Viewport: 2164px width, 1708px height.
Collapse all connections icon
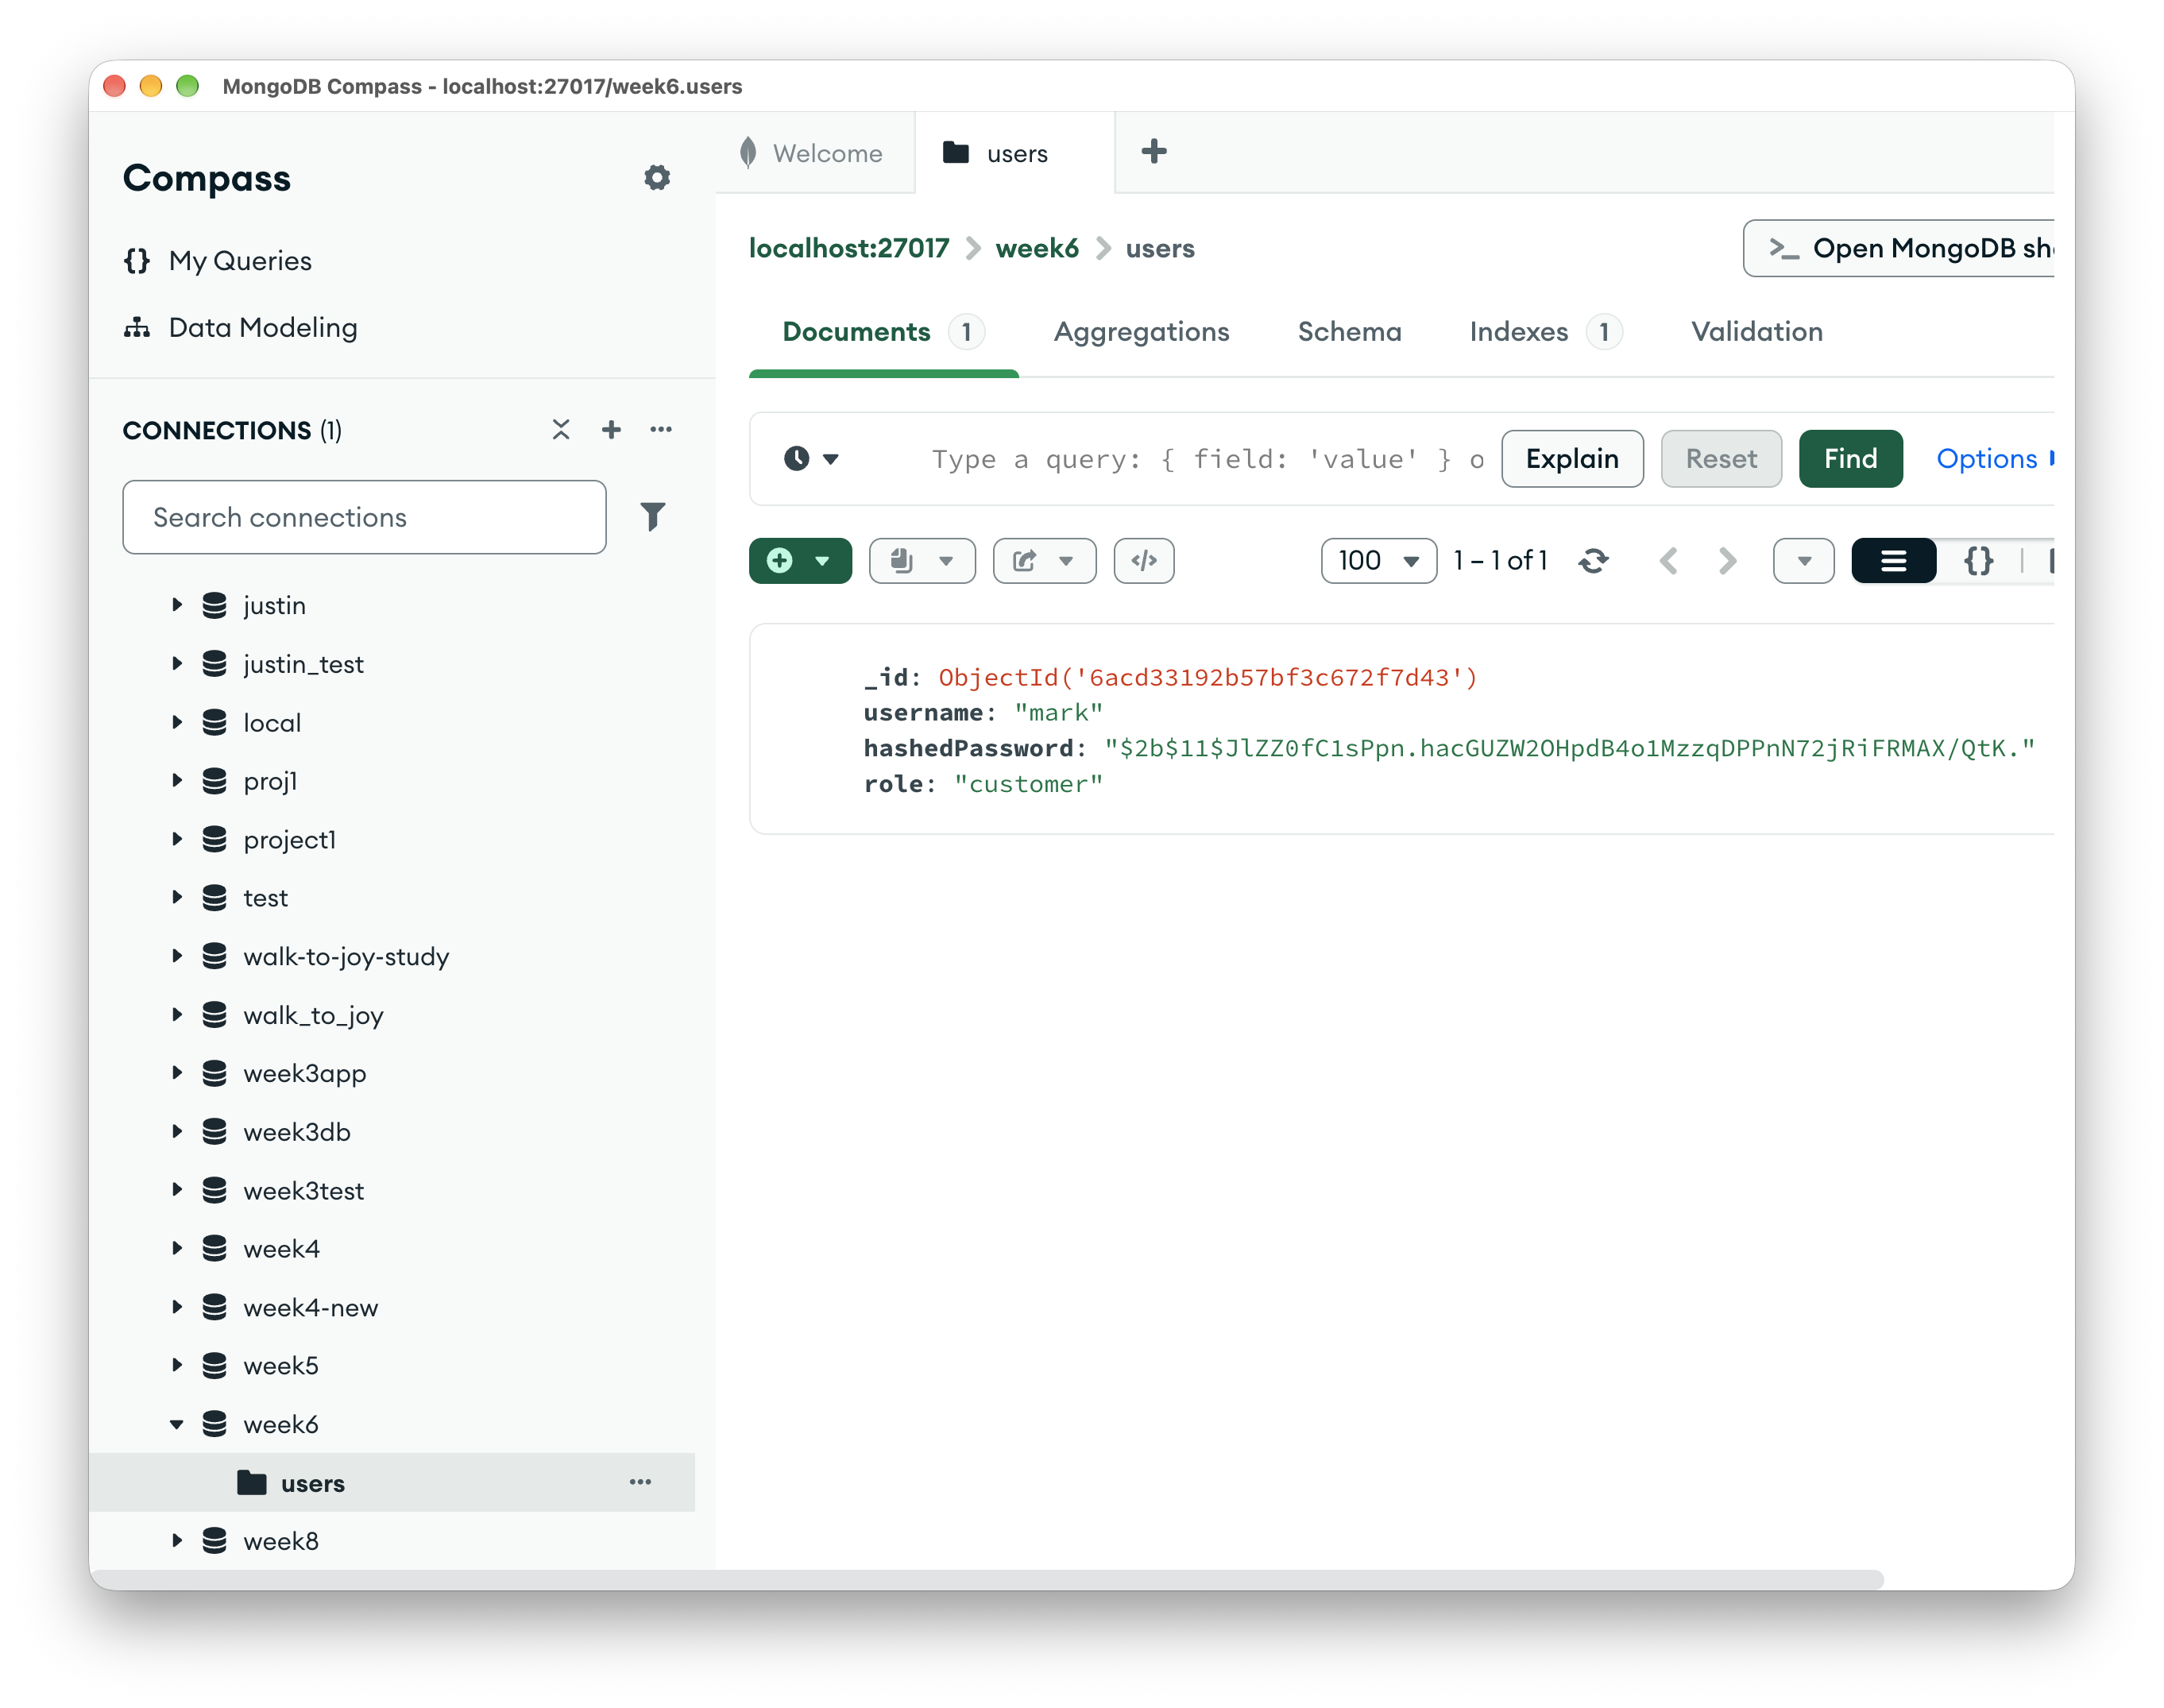point(561,430)
